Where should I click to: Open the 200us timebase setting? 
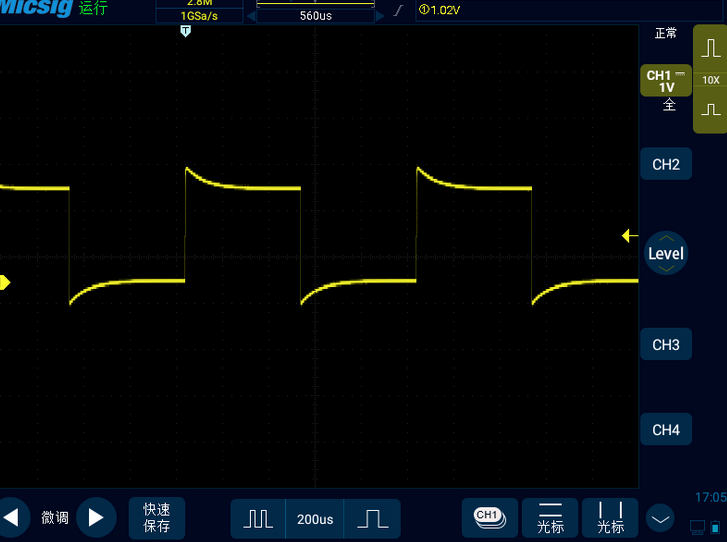coord(315,518)
